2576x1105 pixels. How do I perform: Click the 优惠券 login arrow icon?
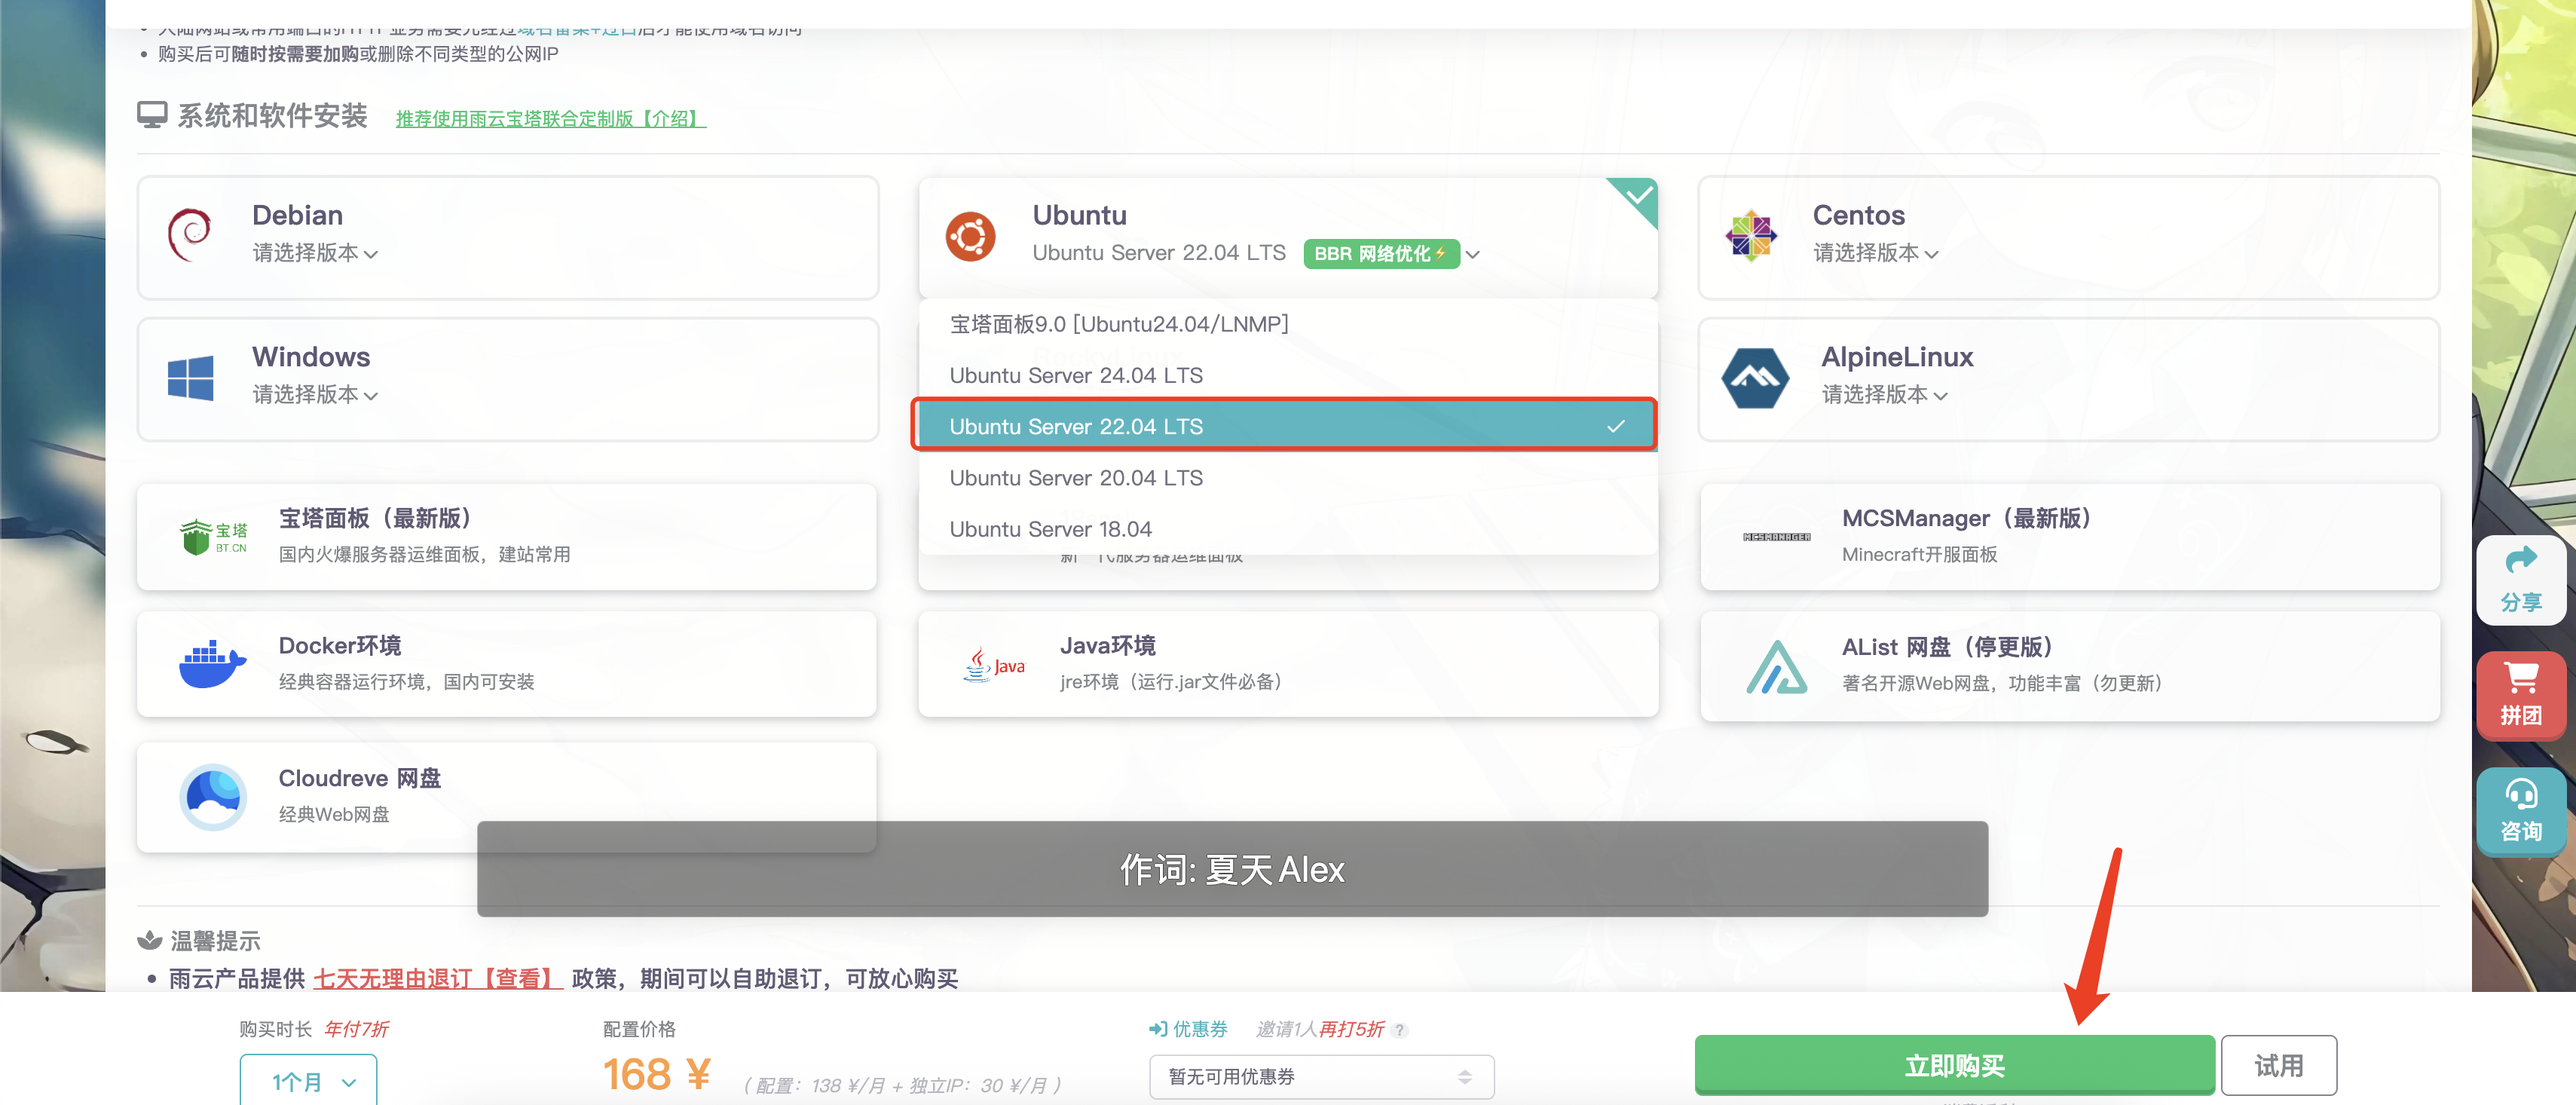click(x=1158, y=1029)
